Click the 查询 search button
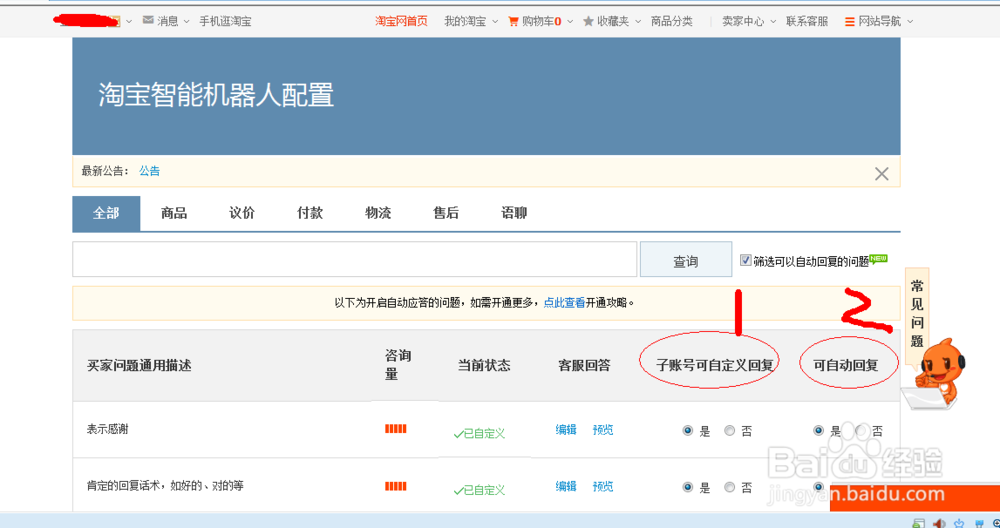The height and width of the screenshot is (528, 1000). 686,260
